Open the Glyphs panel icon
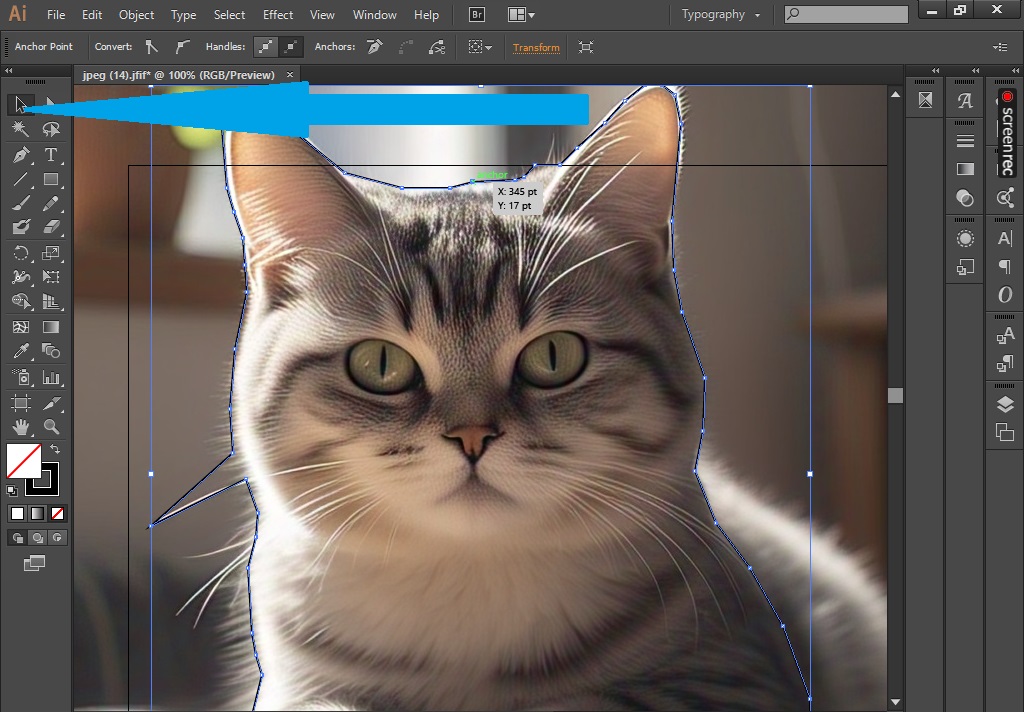This screenshot has height=712, width=1024. click(x=965, y=101)
